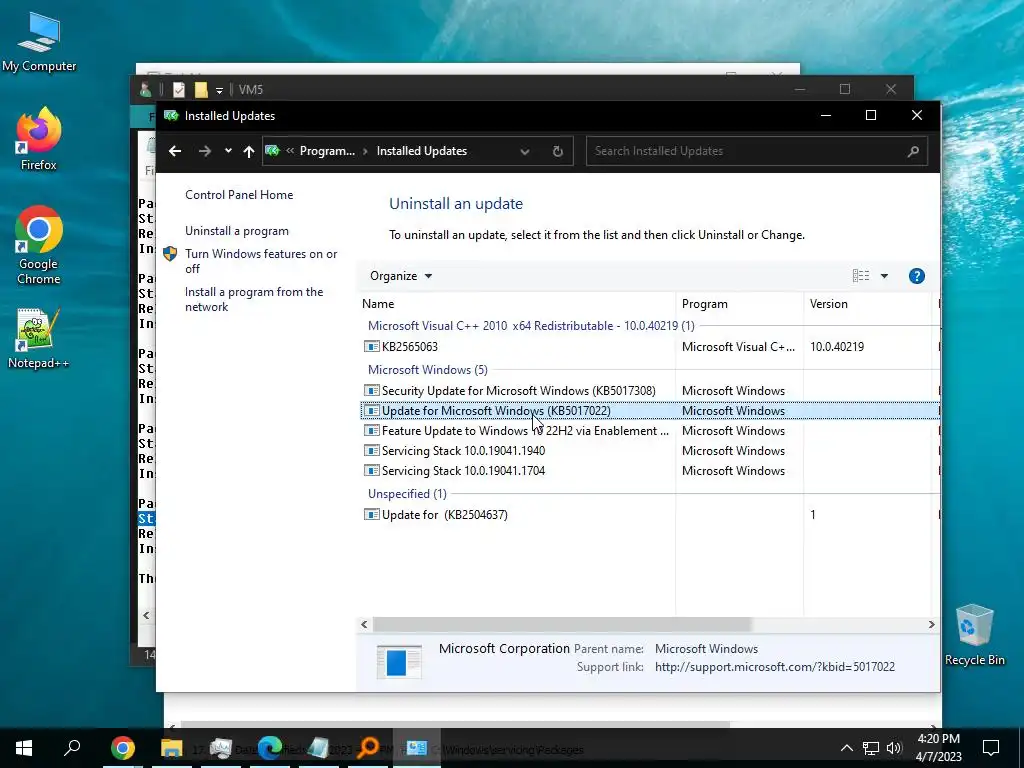
Task: Click the properties icon in VM5 window title bar
Action: pos(179,89)
